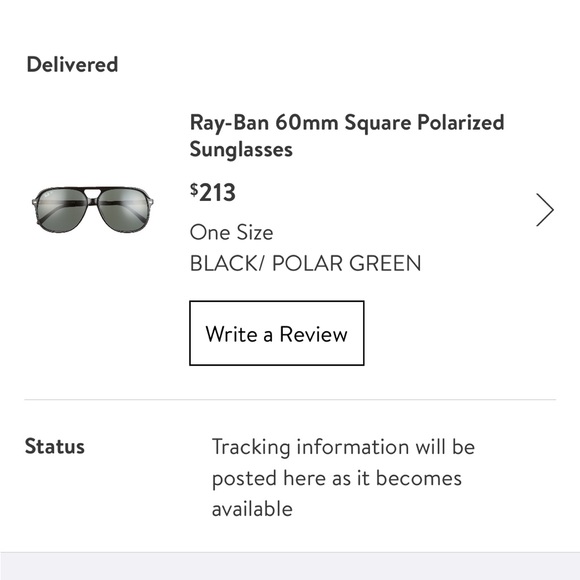Tap the One Size label
Image resolution: width=580 pixels, height=580 pixels.
[232, 233]
